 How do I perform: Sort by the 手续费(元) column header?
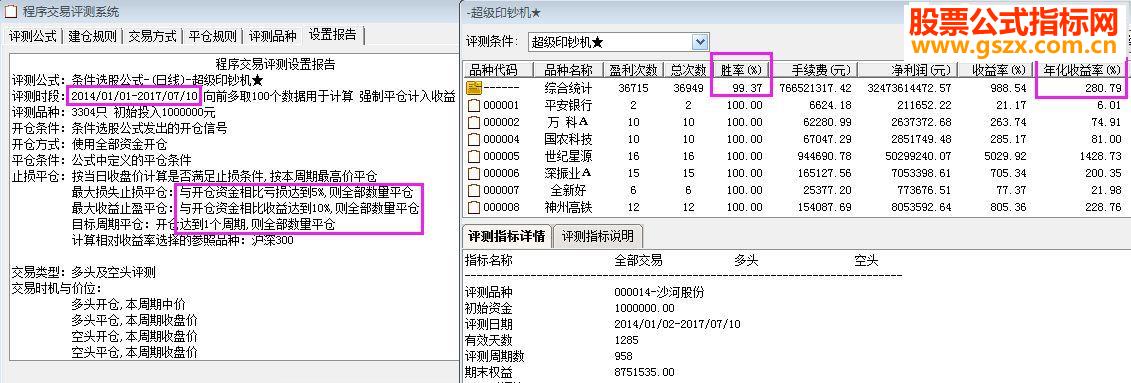[815, 70]
